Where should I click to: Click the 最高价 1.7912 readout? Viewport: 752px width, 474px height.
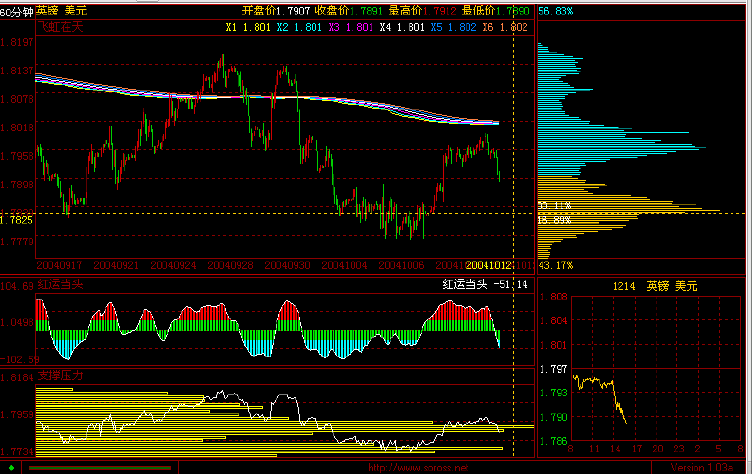coord(422,11)
